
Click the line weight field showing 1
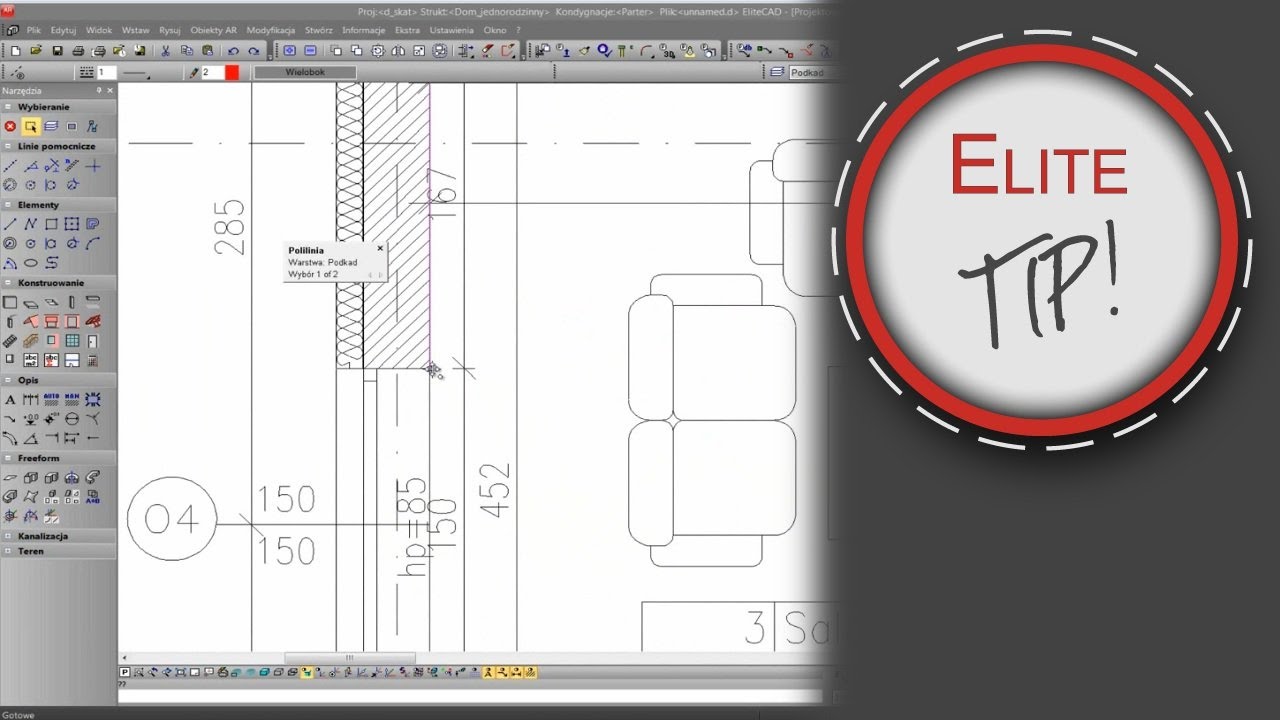pos(107,73)
